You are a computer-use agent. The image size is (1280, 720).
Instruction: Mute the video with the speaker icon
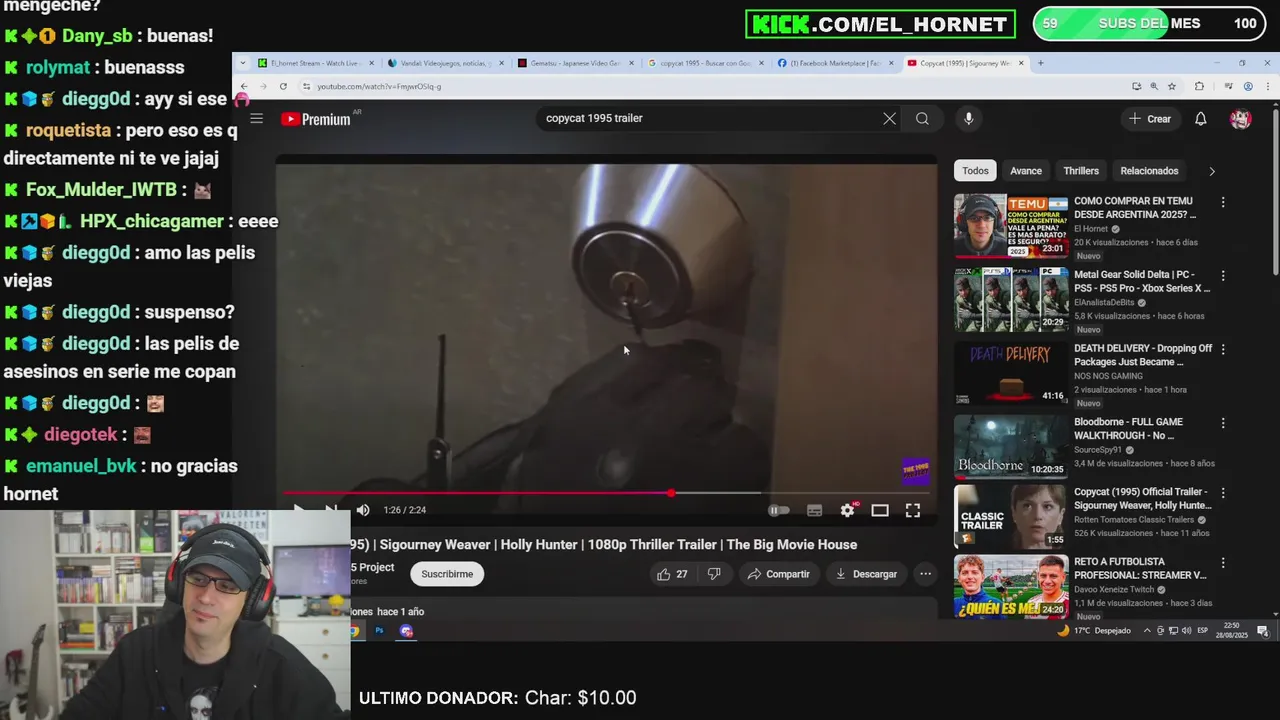[363, 510]
